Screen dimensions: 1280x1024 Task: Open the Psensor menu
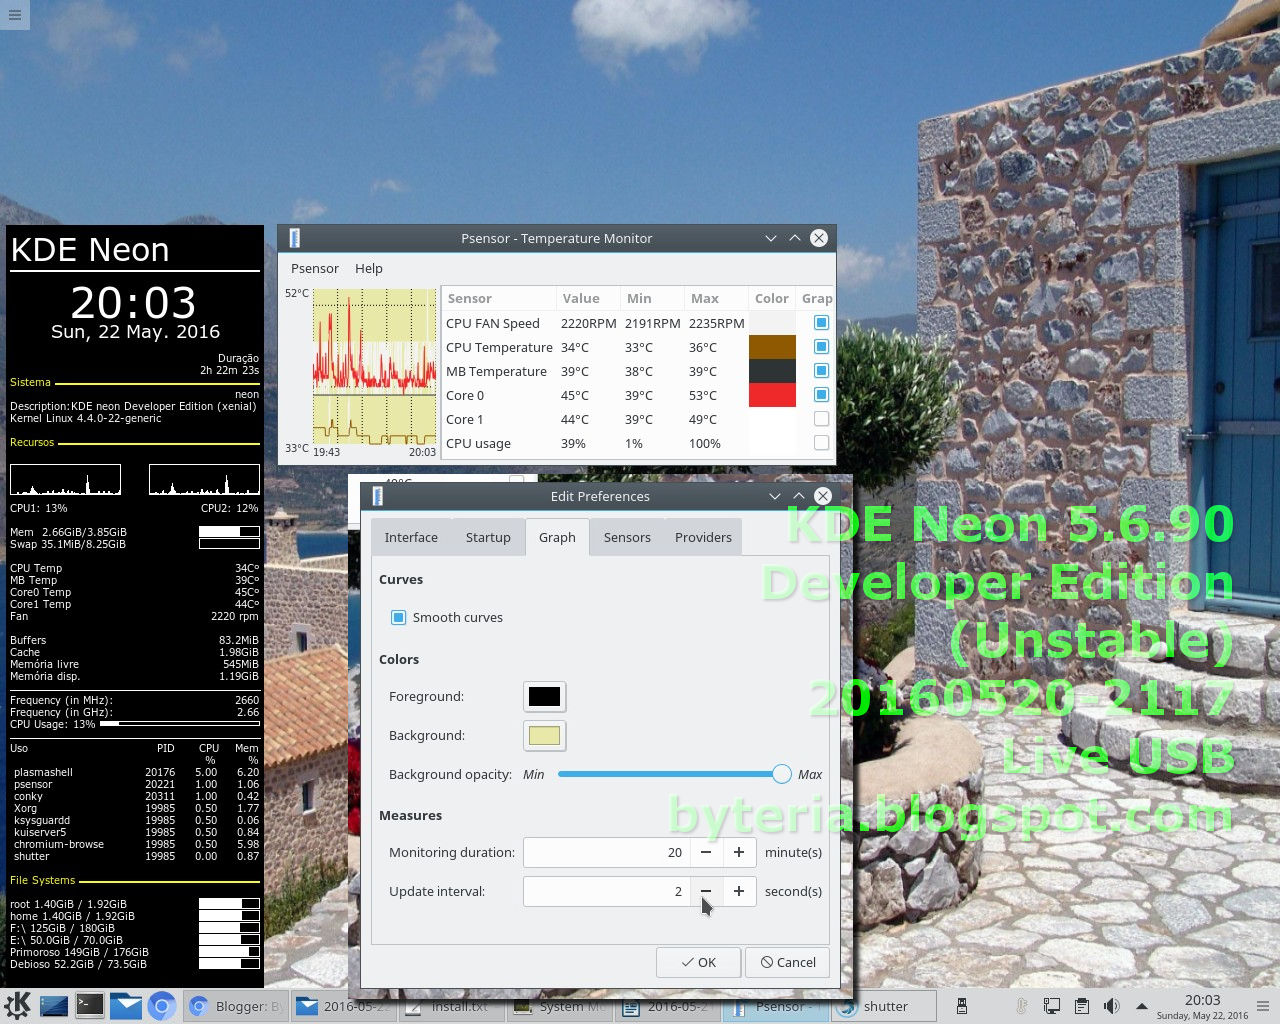pos(314,268)
